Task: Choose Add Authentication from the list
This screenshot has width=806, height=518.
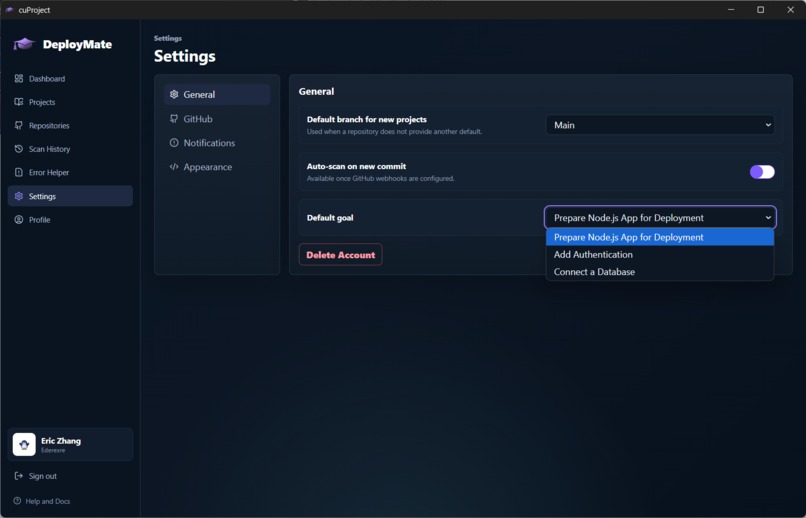Action: 660,254
